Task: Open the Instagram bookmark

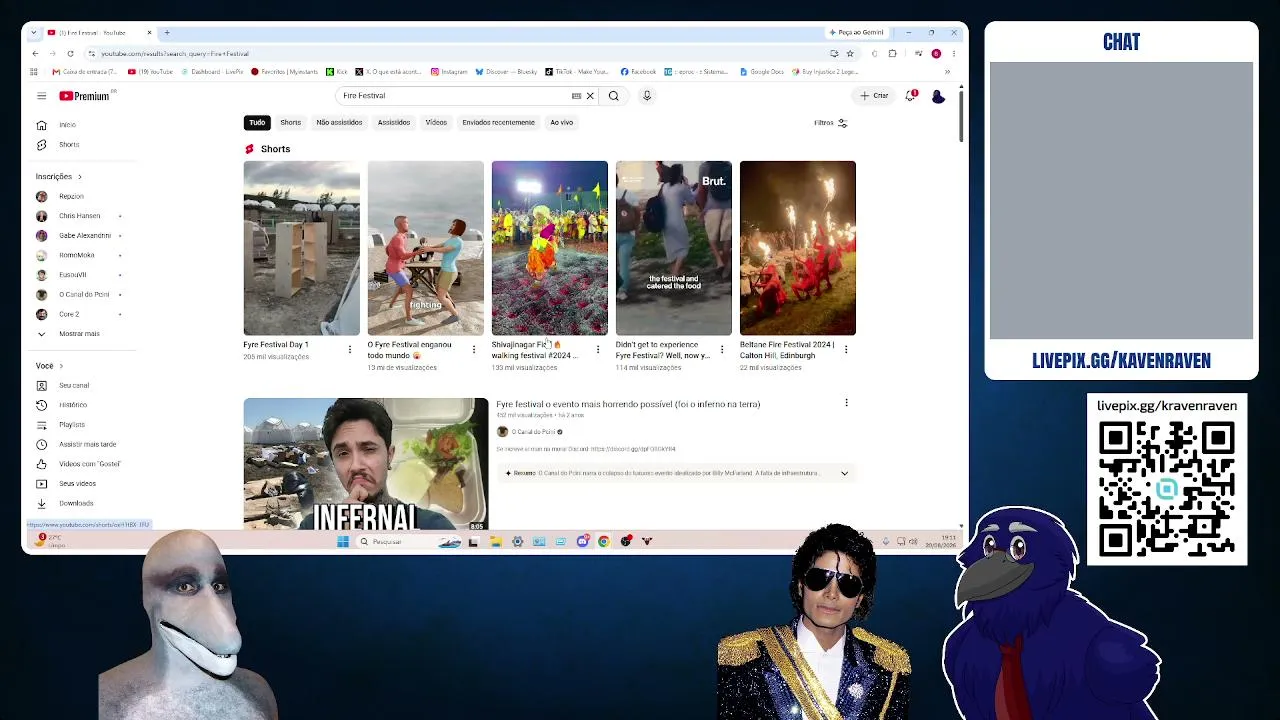Action: [449, 72]
